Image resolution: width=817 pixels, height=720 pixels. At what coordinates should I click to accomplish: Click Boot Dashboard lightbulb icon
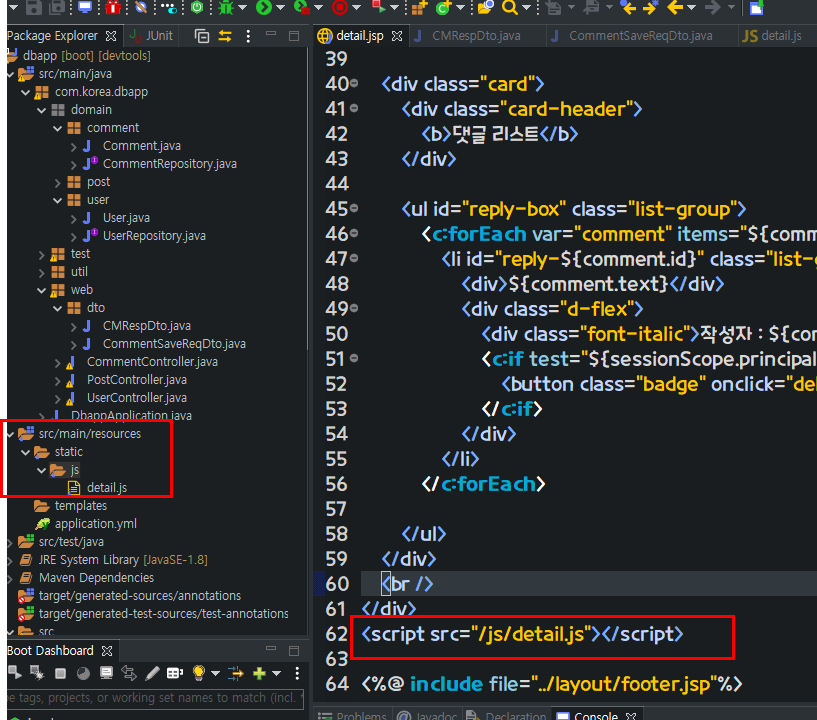tap(199, 673)
